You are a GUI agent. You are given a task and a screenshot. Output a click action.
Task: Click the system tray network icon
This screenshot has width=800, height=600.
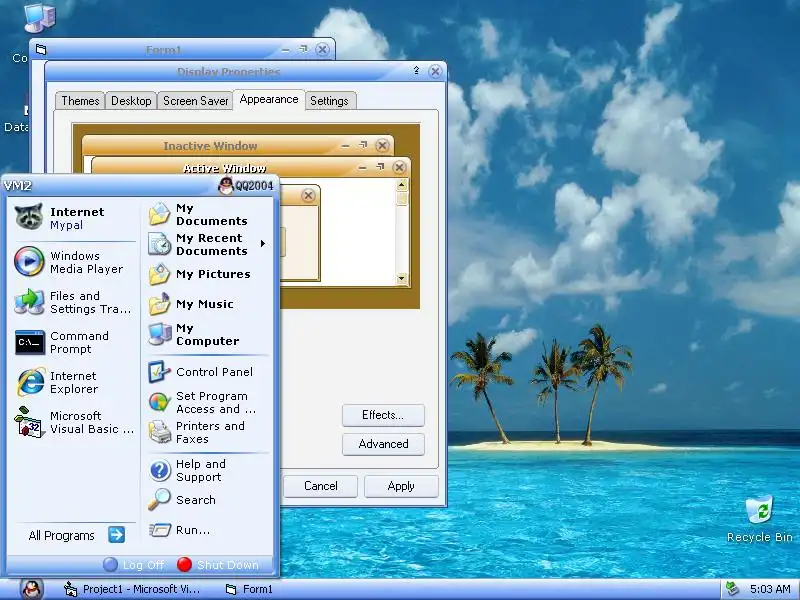pos(732,589)
